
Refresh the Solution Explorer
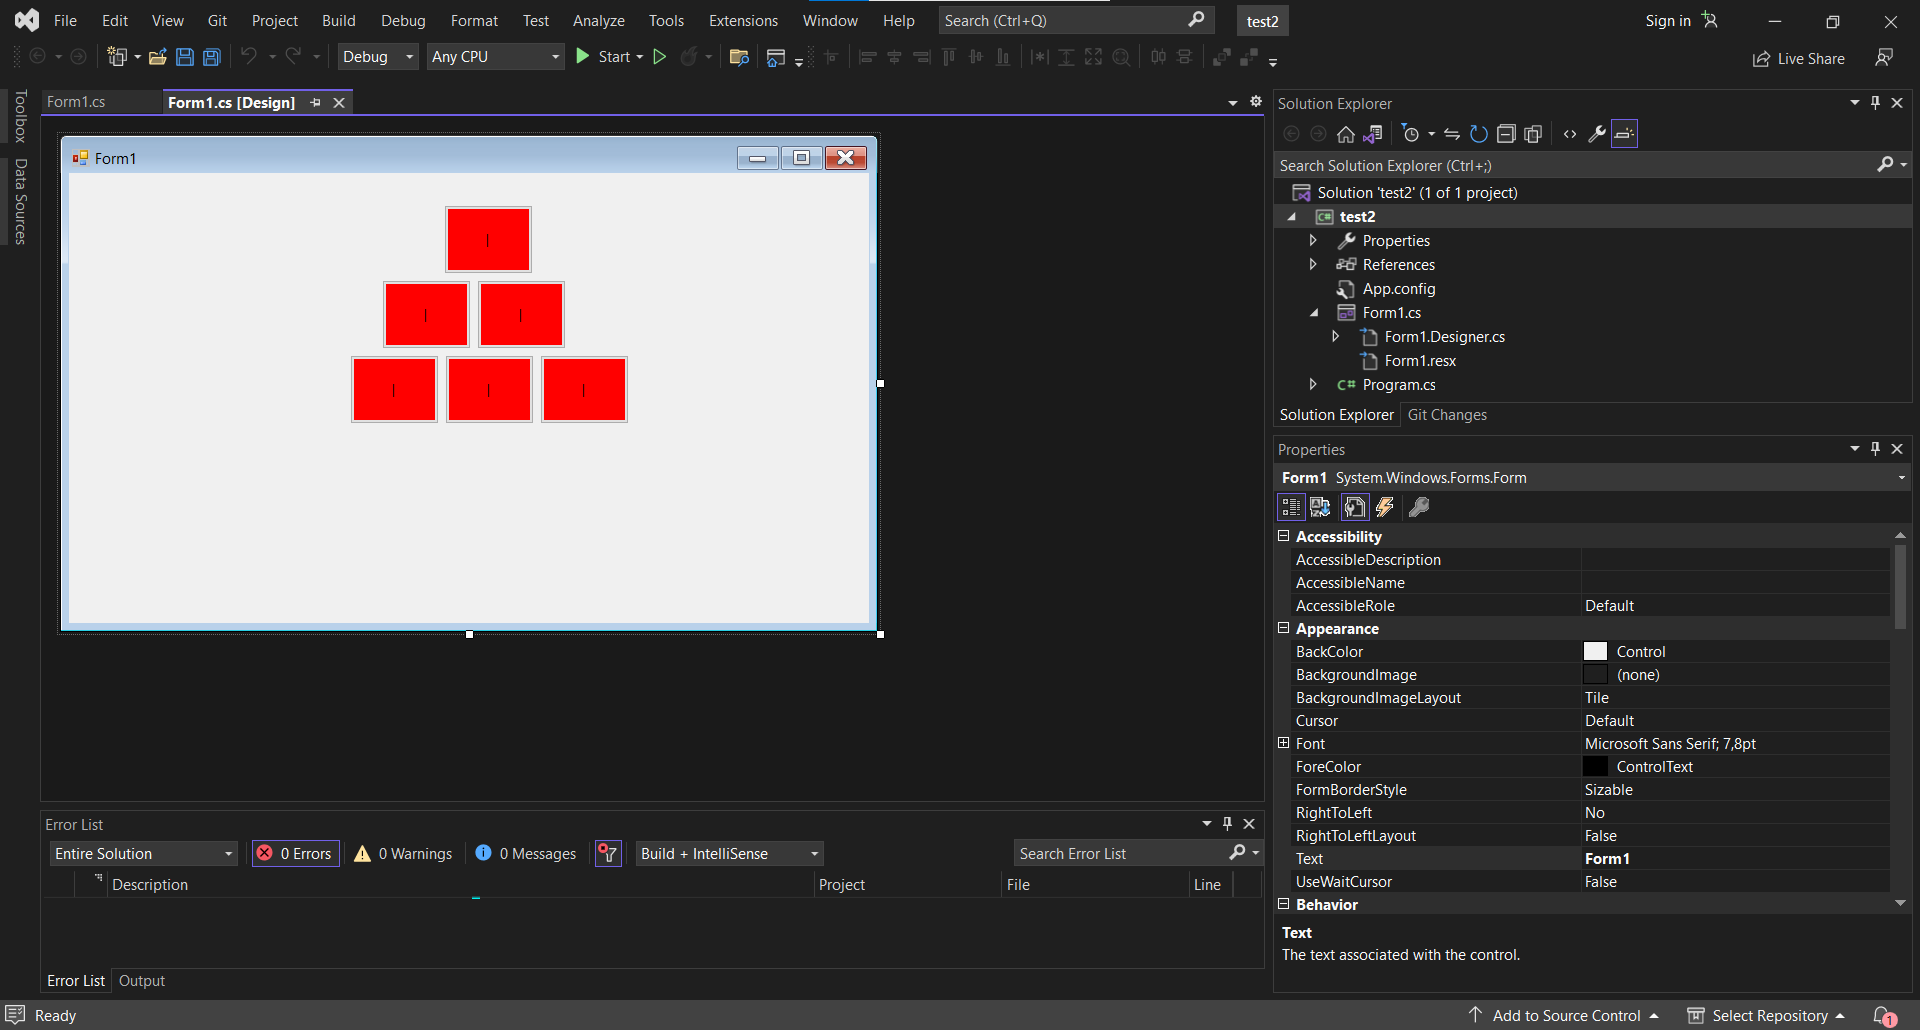tap(1479, 134)
